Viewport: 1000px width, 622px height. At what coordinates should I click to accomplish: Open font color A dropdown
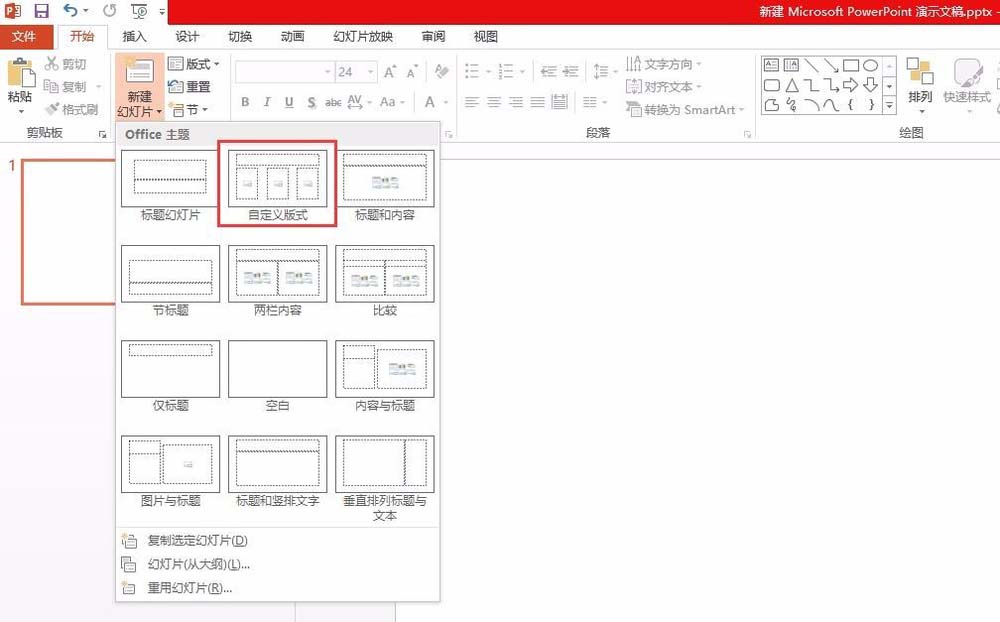[x=445, y=102]
